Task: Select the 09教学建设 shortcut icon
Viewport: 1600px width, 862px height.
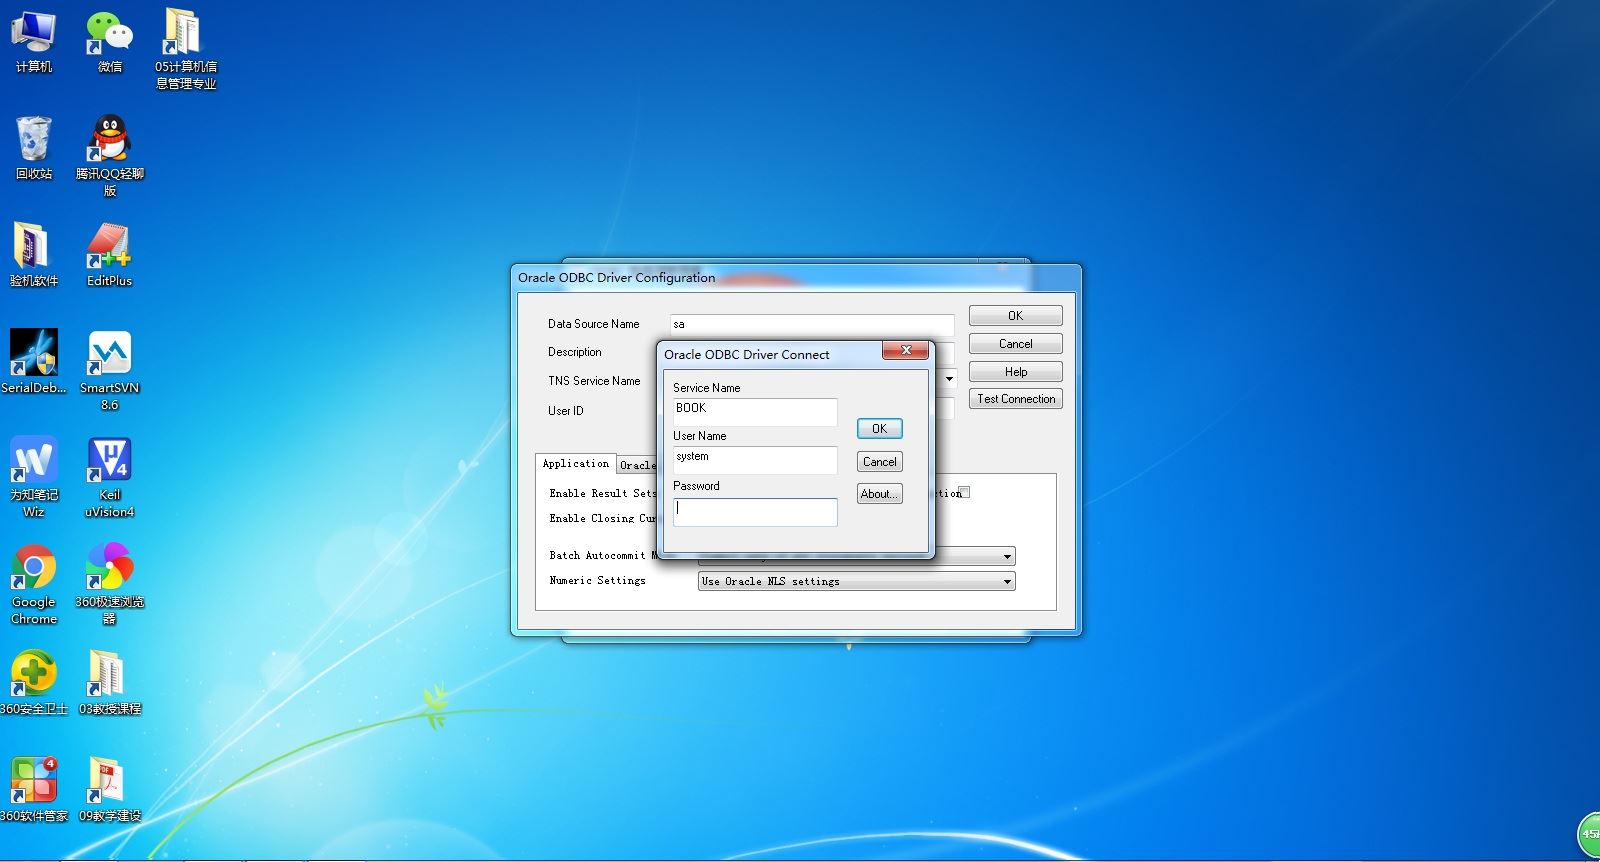Action: pos(110,789)
